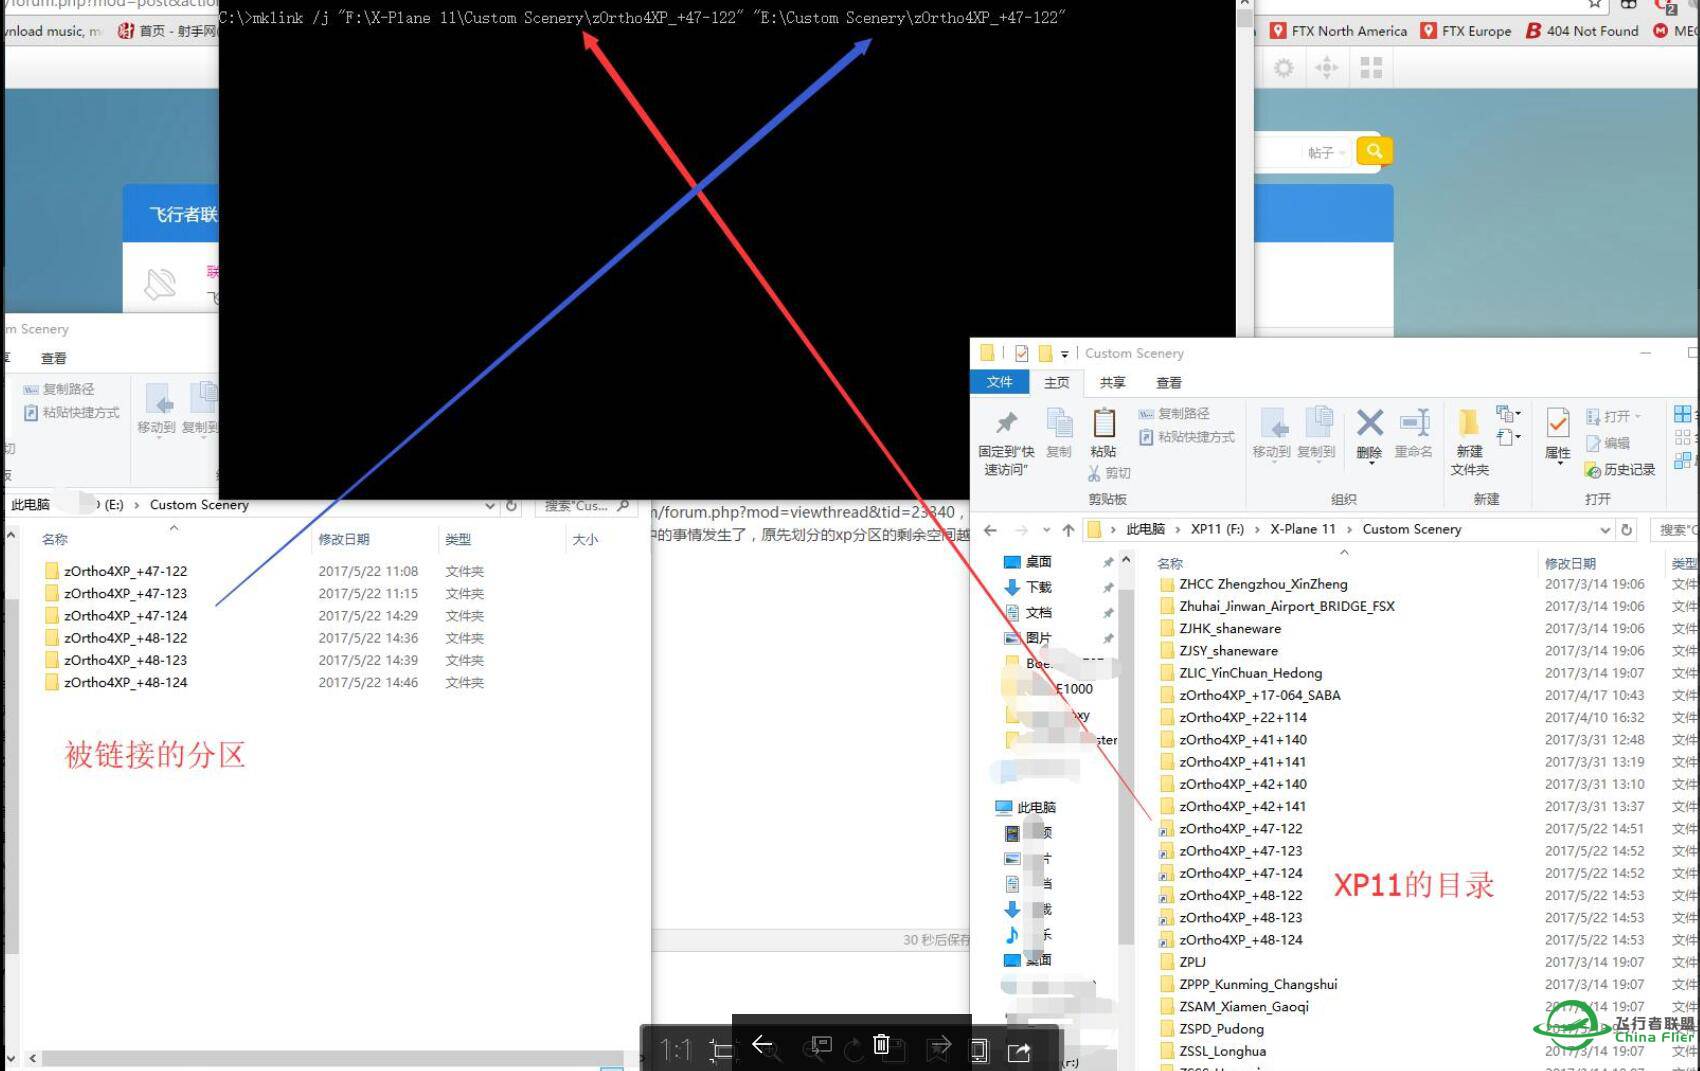Click the back arrow on the image viewer toolbar
The image size is (1700, 1071).
click(762, 1045)
